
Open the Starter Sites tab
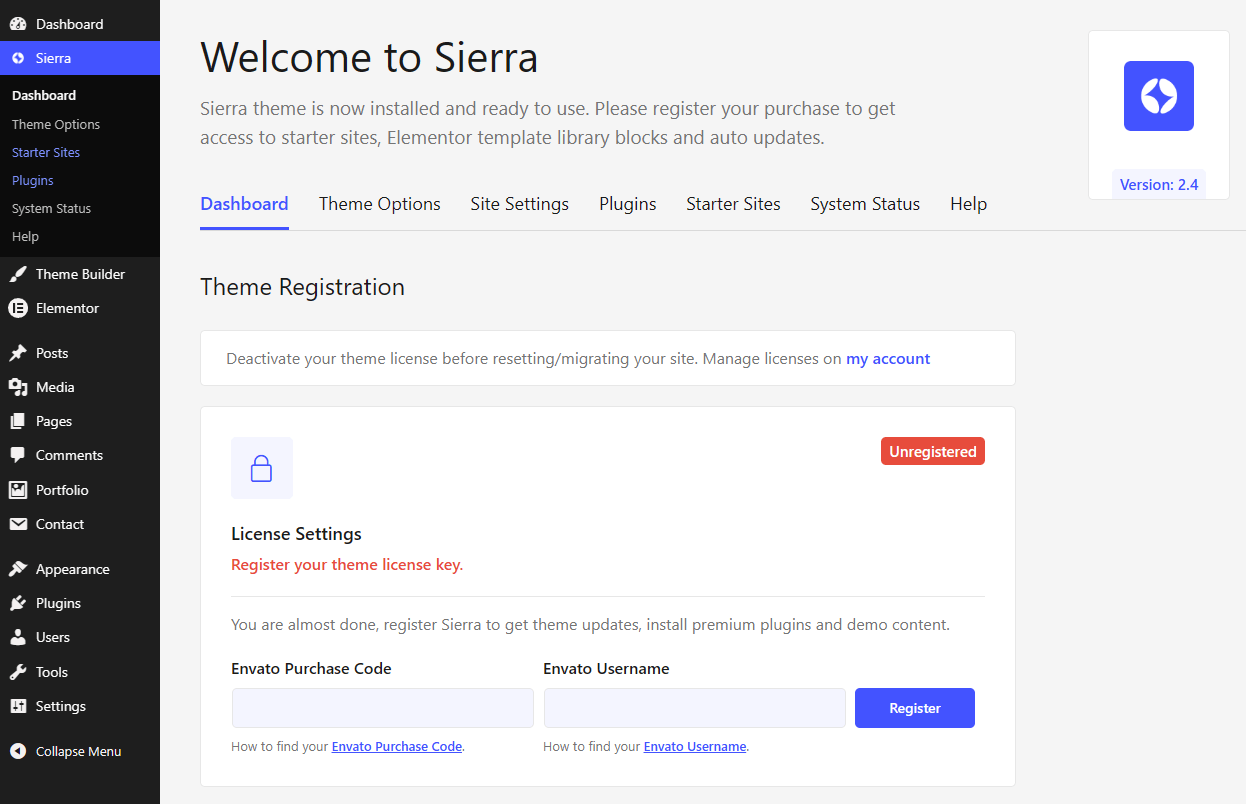click(x=733, y=204)
